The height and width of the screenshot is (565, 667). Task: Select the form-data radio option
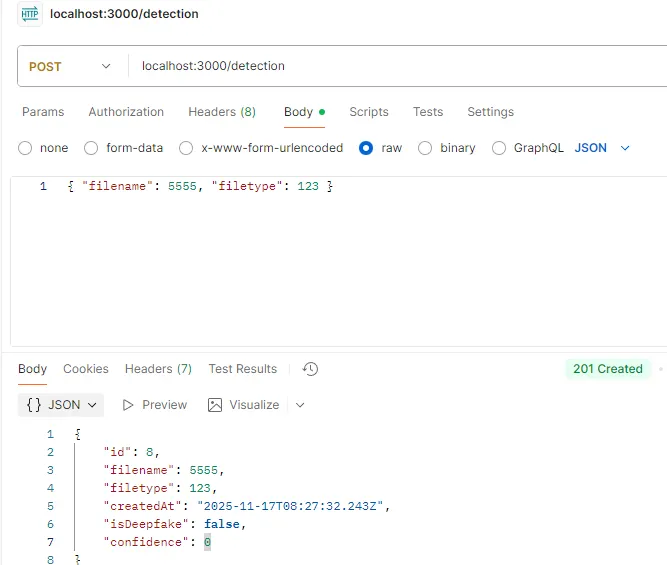[x=91, y=148]
